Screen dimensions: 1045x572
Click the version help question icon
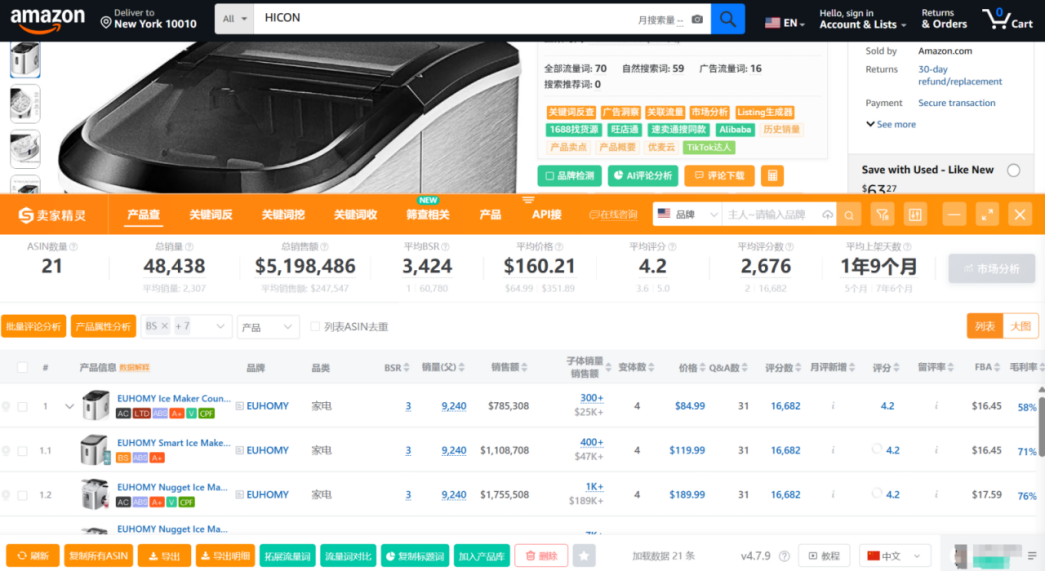click(784, 556)
